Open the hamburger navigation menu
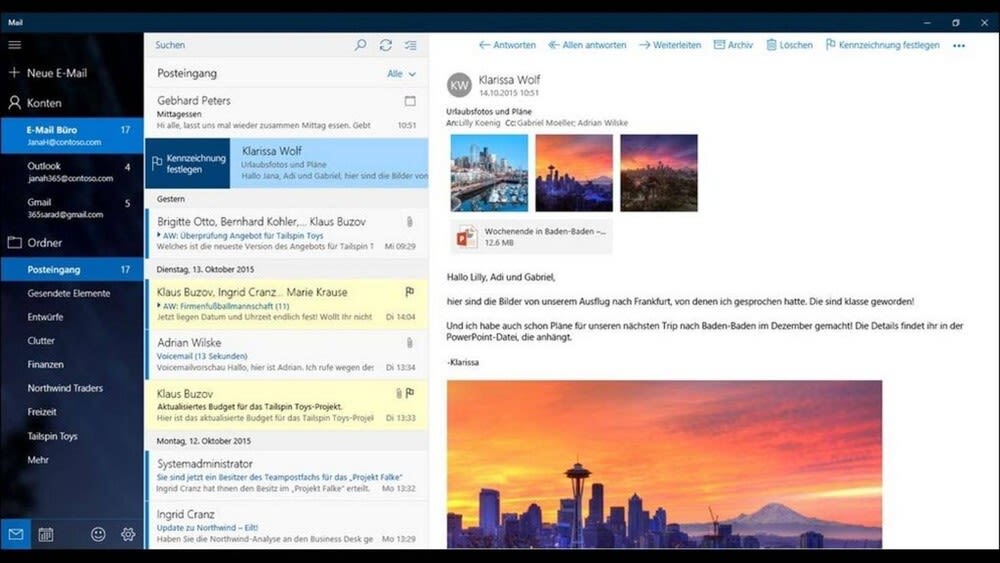This screenshot has height=563, width=1000. [x=14, y=45]
